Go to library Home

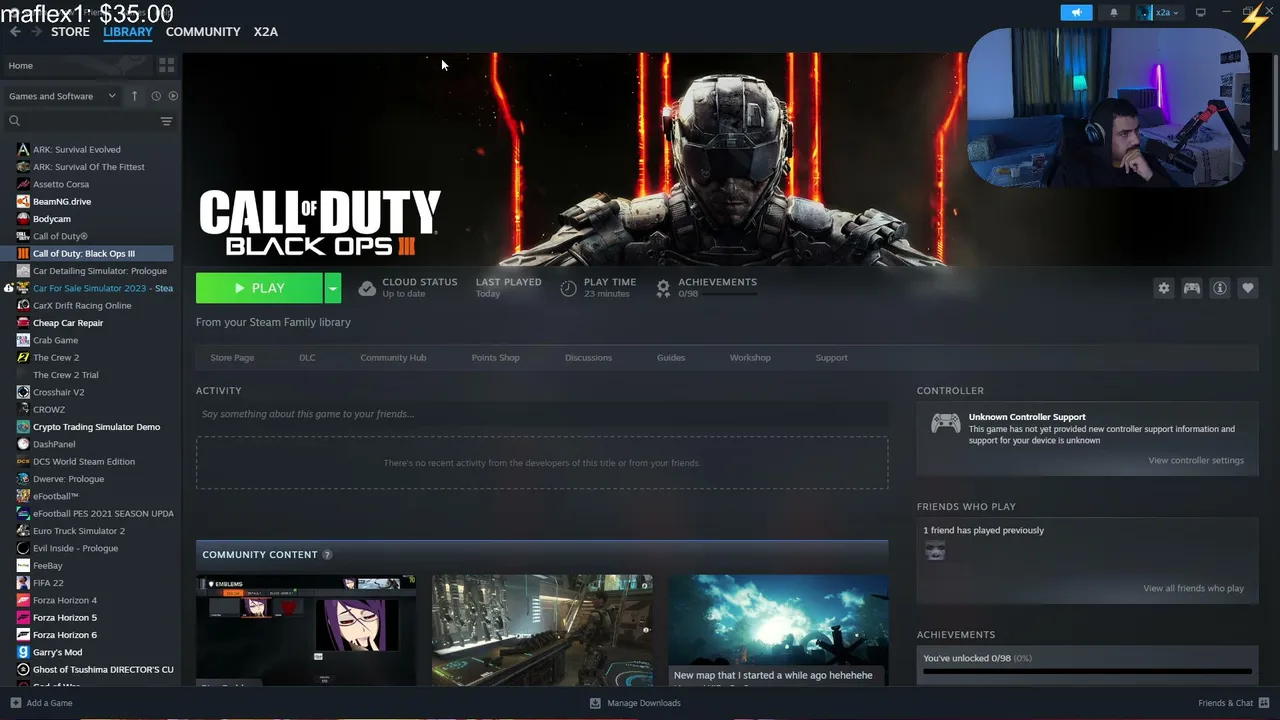coord(76,66)
